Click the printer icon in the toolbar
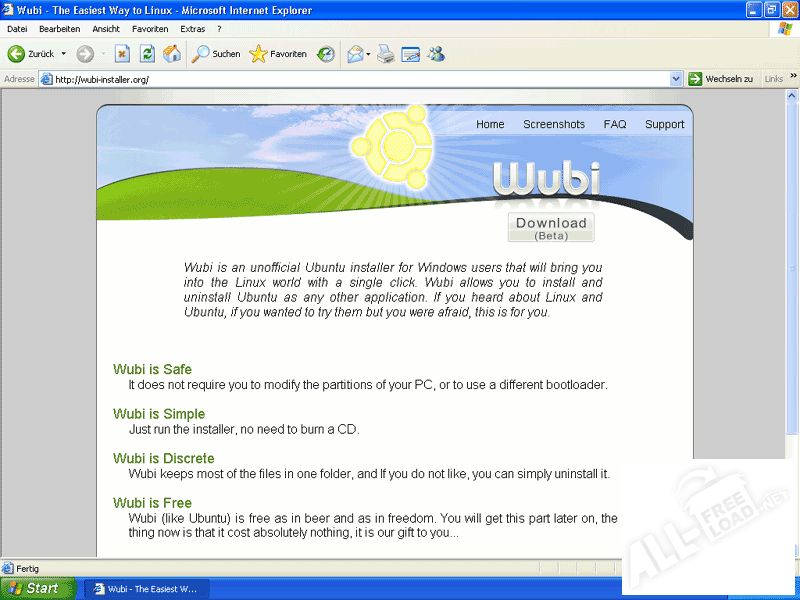Viewport: 800px width, 600px height. coord(386,54)
